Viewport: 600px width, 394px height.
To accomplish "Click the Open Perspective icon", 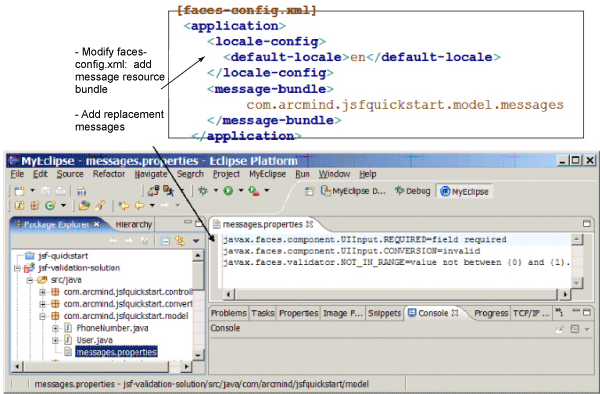I will (x=309, y=191).
